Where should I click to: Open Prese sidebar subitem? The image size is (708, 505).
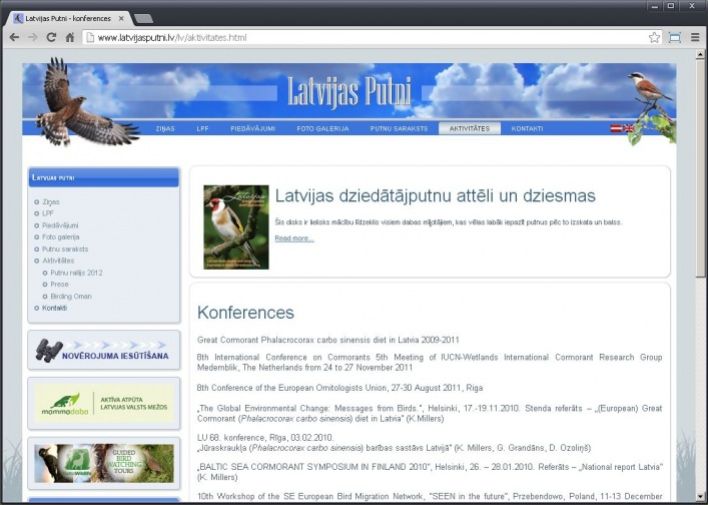coord(59,284)
